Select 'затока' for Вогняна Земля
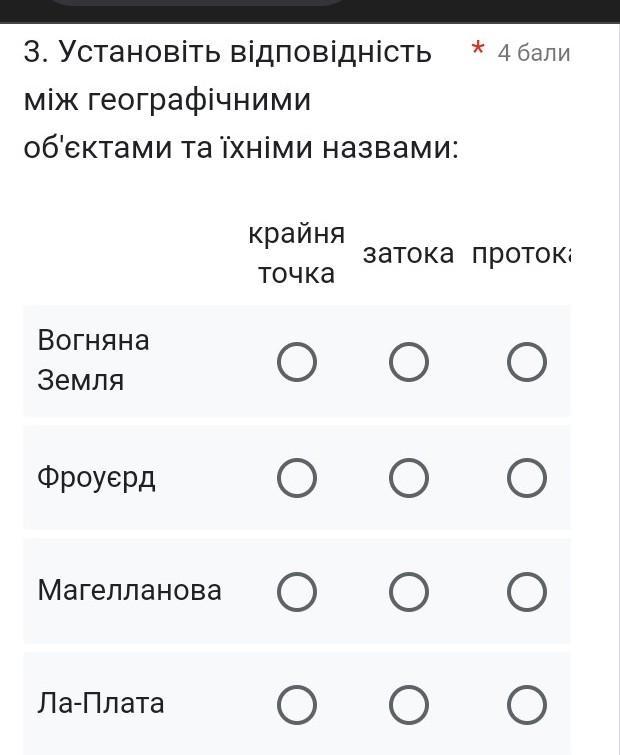Image resolution: width=620 pixels, height=755 pixels. (409, 362)
